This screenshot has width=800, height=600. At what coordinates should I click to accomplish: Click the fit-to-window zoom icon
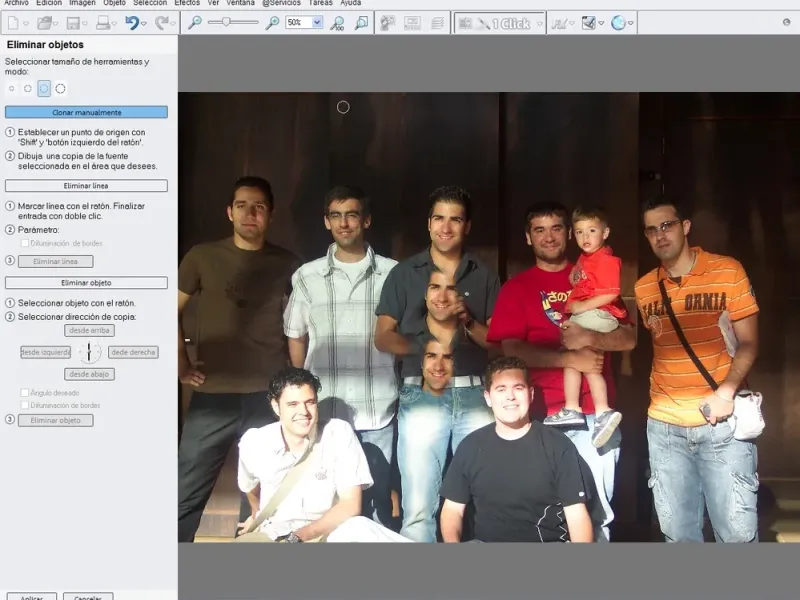[x=361, y=23]
